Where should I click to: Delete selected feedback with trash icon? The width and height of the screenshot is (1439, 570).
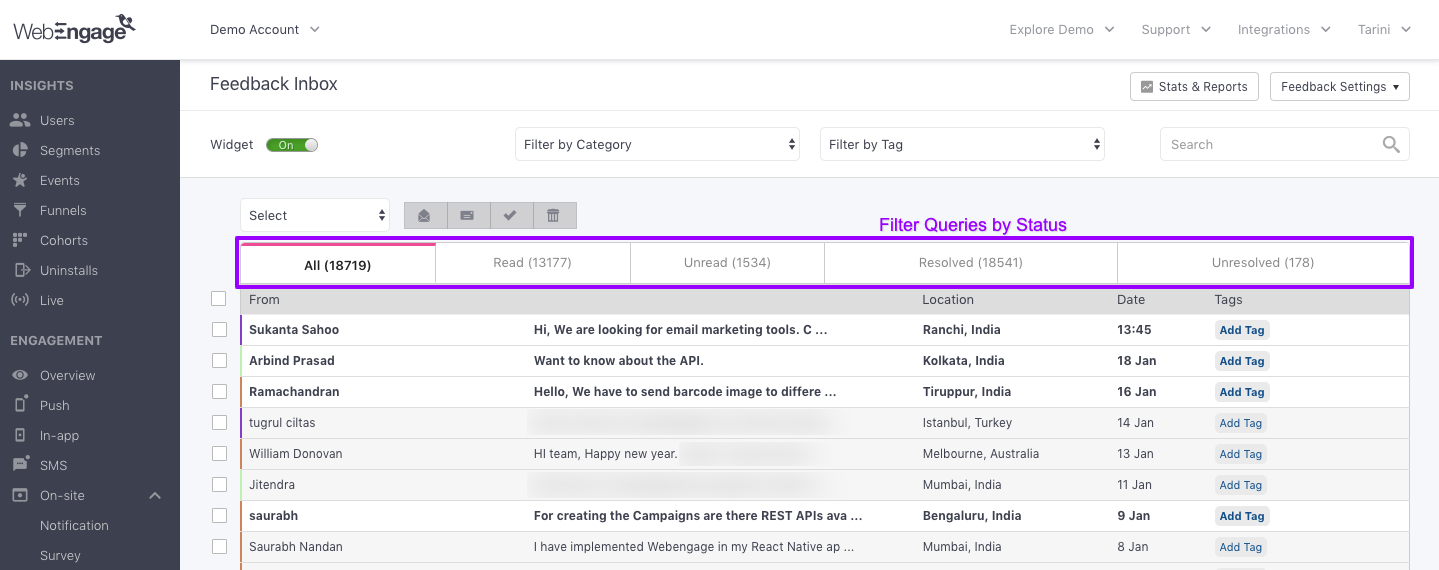pyautogui.click(x=554, y=215)
